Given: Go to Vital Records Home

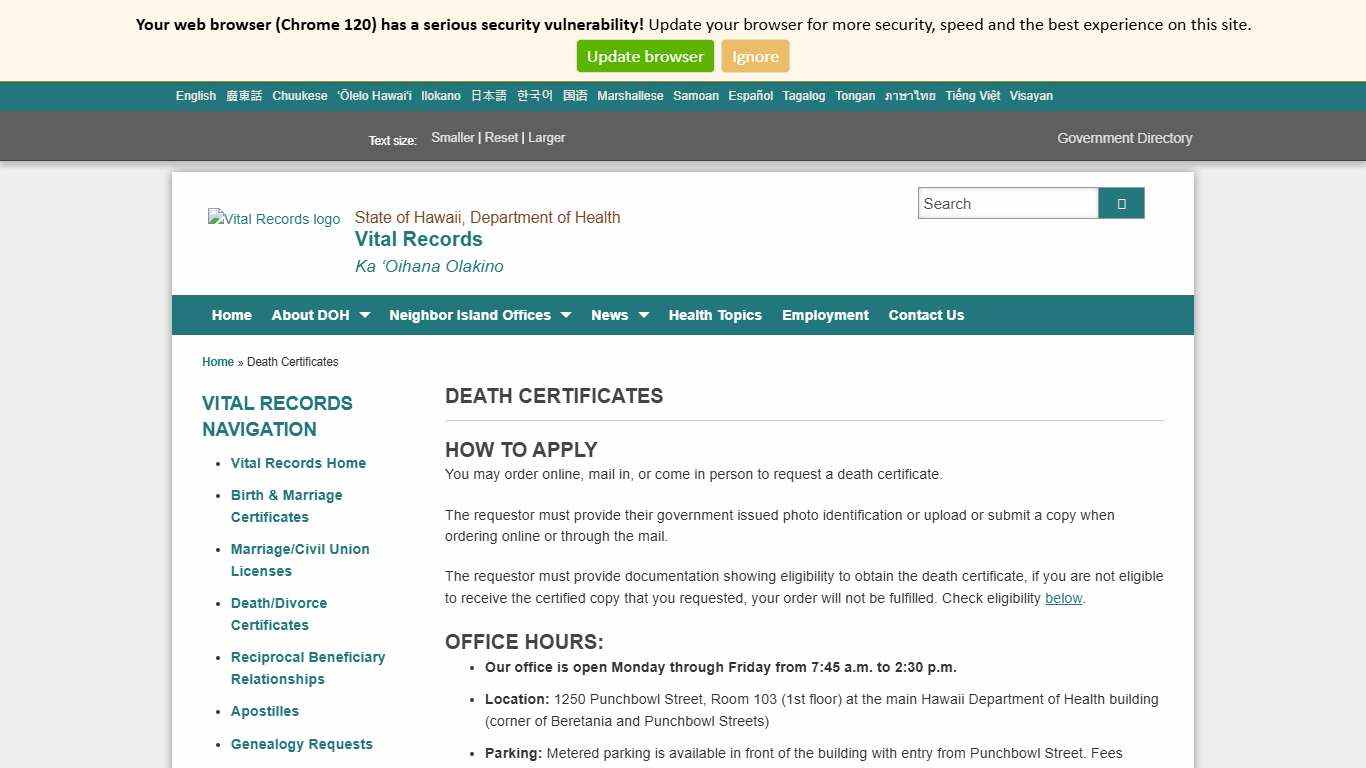Looking at the screenshot, I should coord(298,463).
